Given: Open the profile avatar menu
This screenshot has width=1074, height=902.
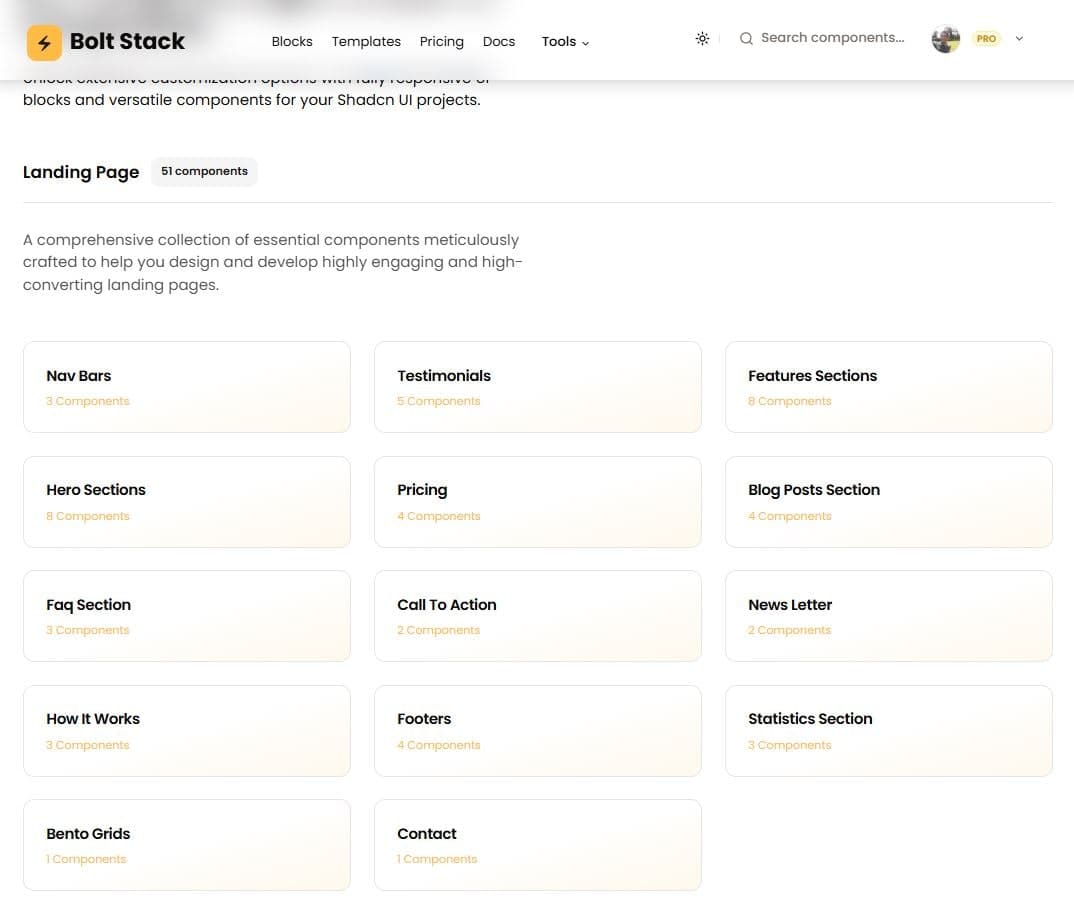Looking at the screenshot, I should click(x=944, y=39).
